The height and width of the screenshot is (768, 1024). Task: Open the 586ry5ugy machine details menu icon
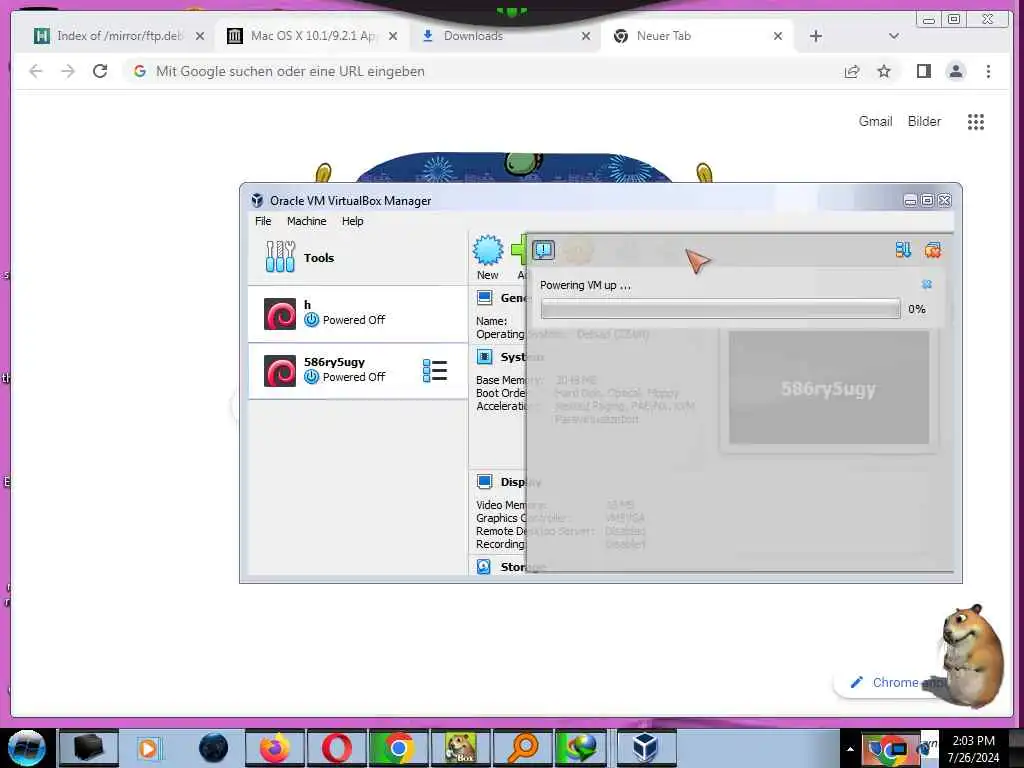[x=434, y=370]
